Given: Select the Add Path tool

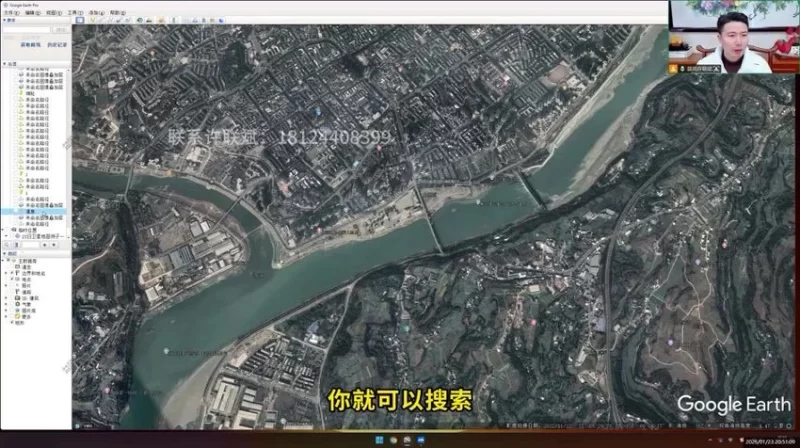Looking at the screenshot, I should 111,20.
